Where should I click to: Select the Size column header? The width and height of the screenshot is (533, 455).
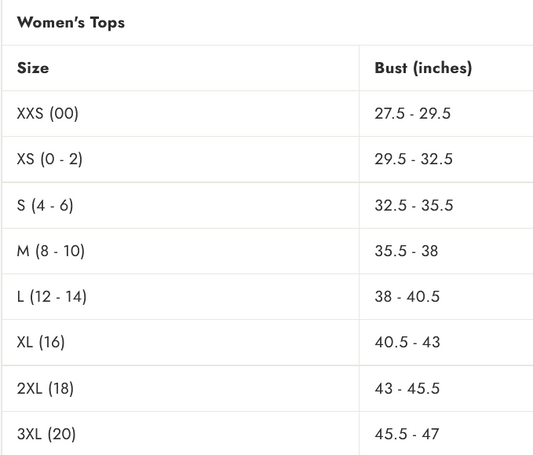pos(33,68)
